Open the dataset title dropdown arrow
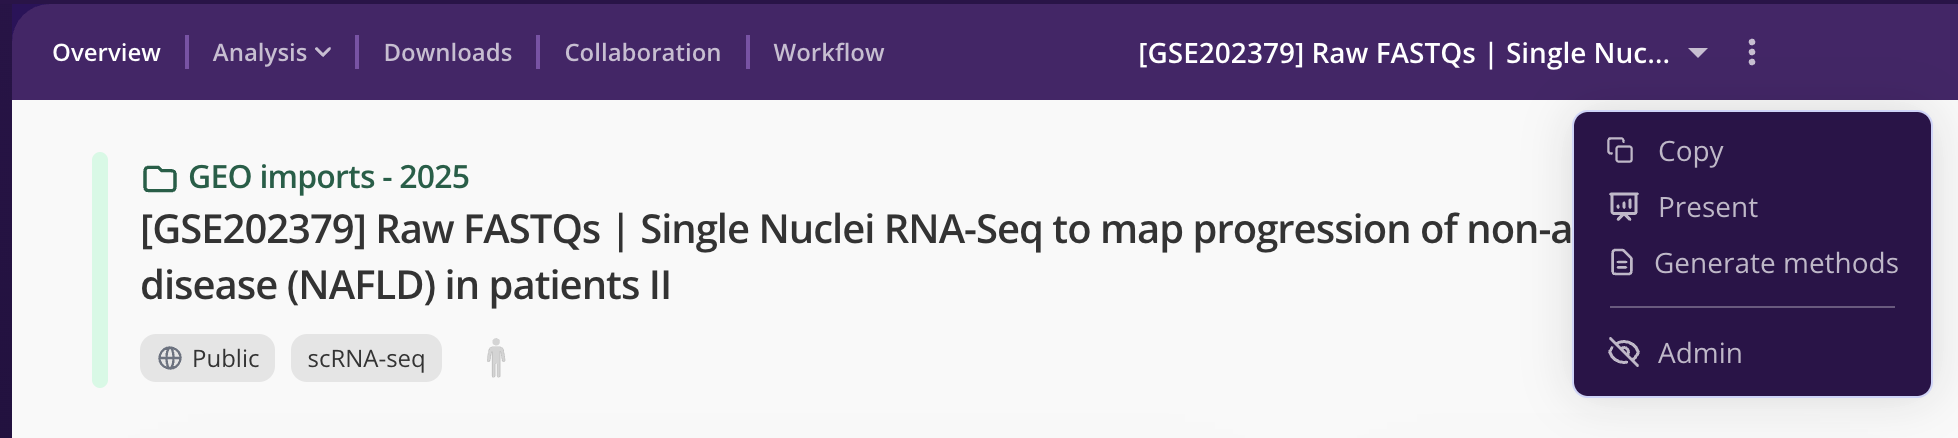1958x438 pixels. [1697, 52]
